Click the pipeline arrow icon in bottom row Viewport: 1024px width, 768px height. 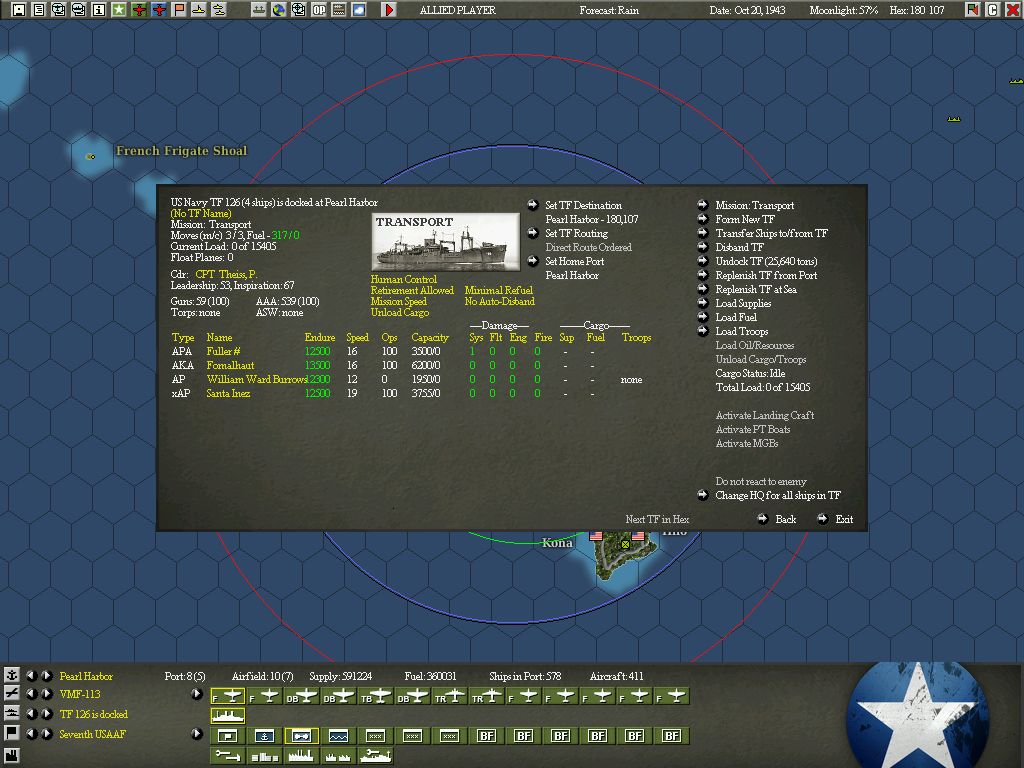click(x=228, y=756)
